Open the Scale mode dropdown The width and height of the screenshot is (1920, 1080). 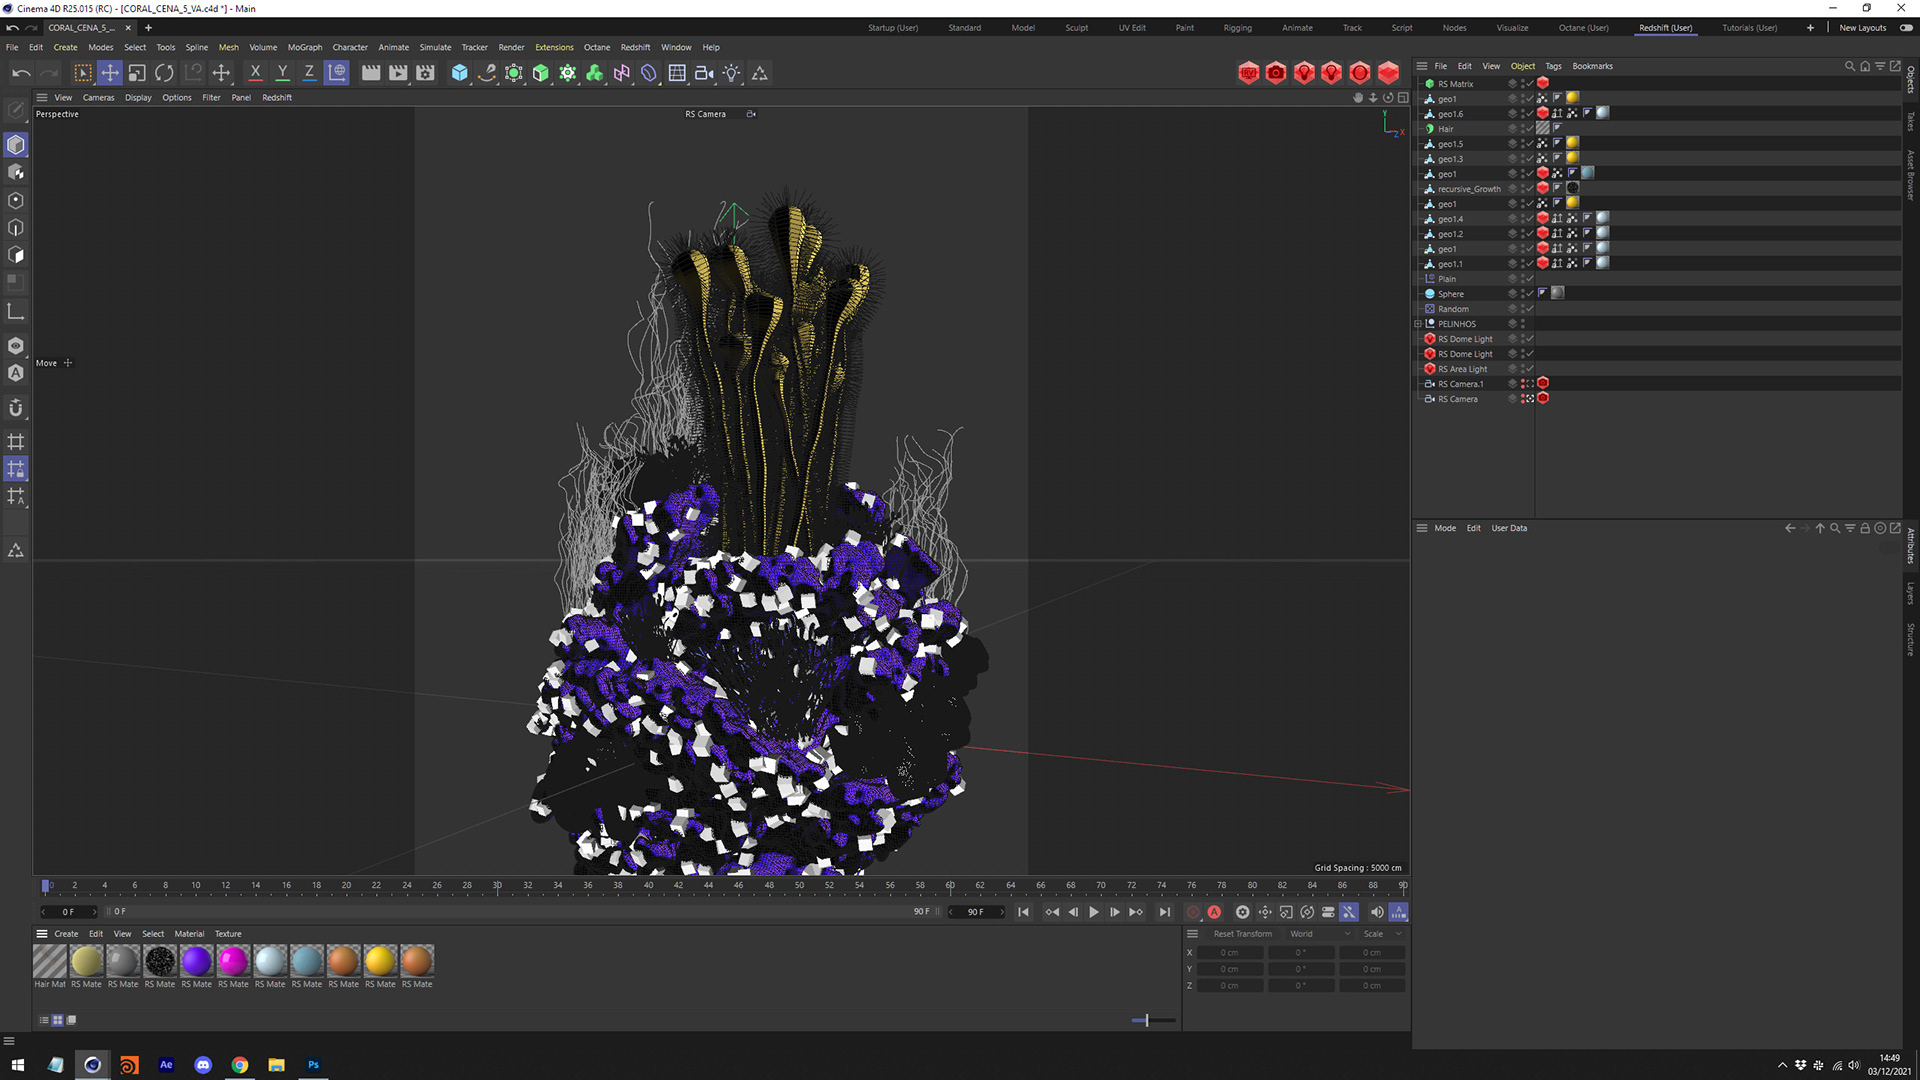click(1382, 934)
